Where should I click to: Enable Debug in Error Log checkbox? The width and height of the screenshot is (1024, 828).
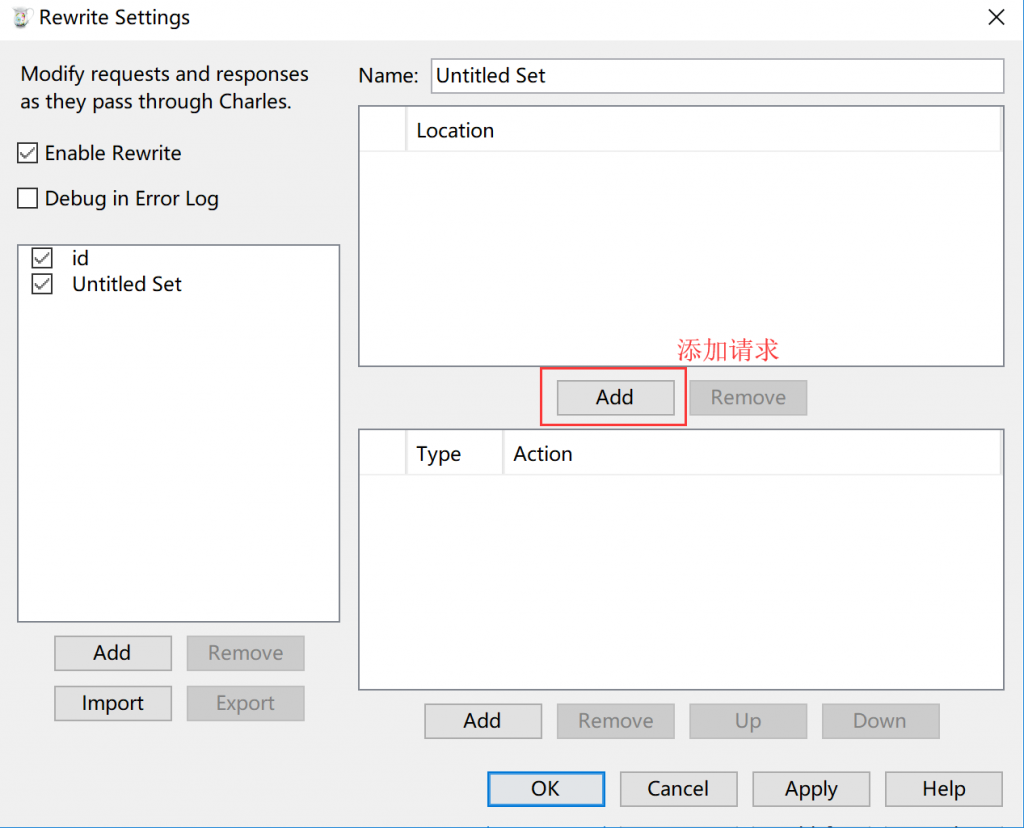click(x=27, y=199)
